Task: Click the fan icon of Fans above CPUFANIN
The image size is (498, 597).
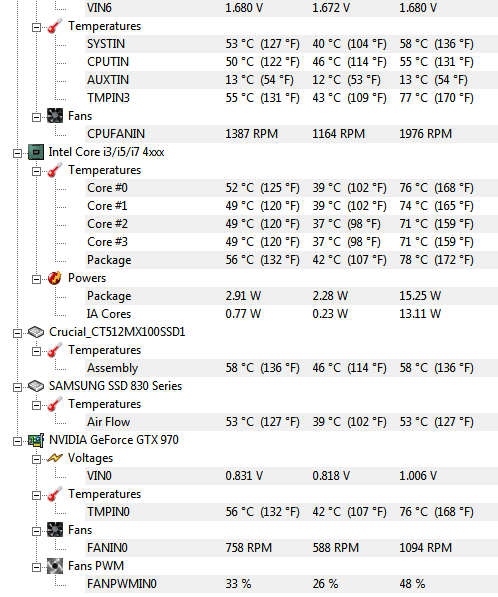Action: click(x=55, y=116)
